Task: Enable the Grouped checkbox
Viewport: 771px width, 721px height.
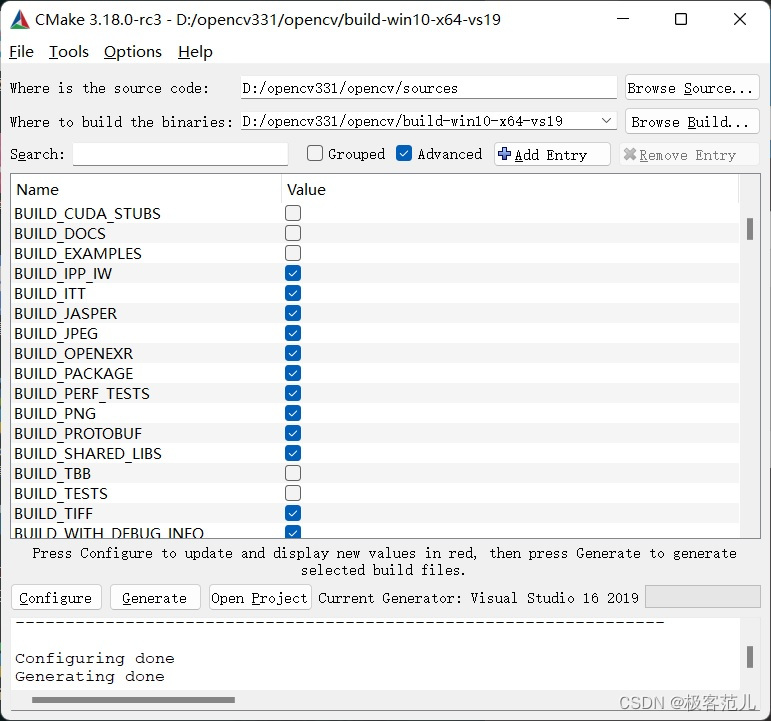Action: tap(315, 153)
